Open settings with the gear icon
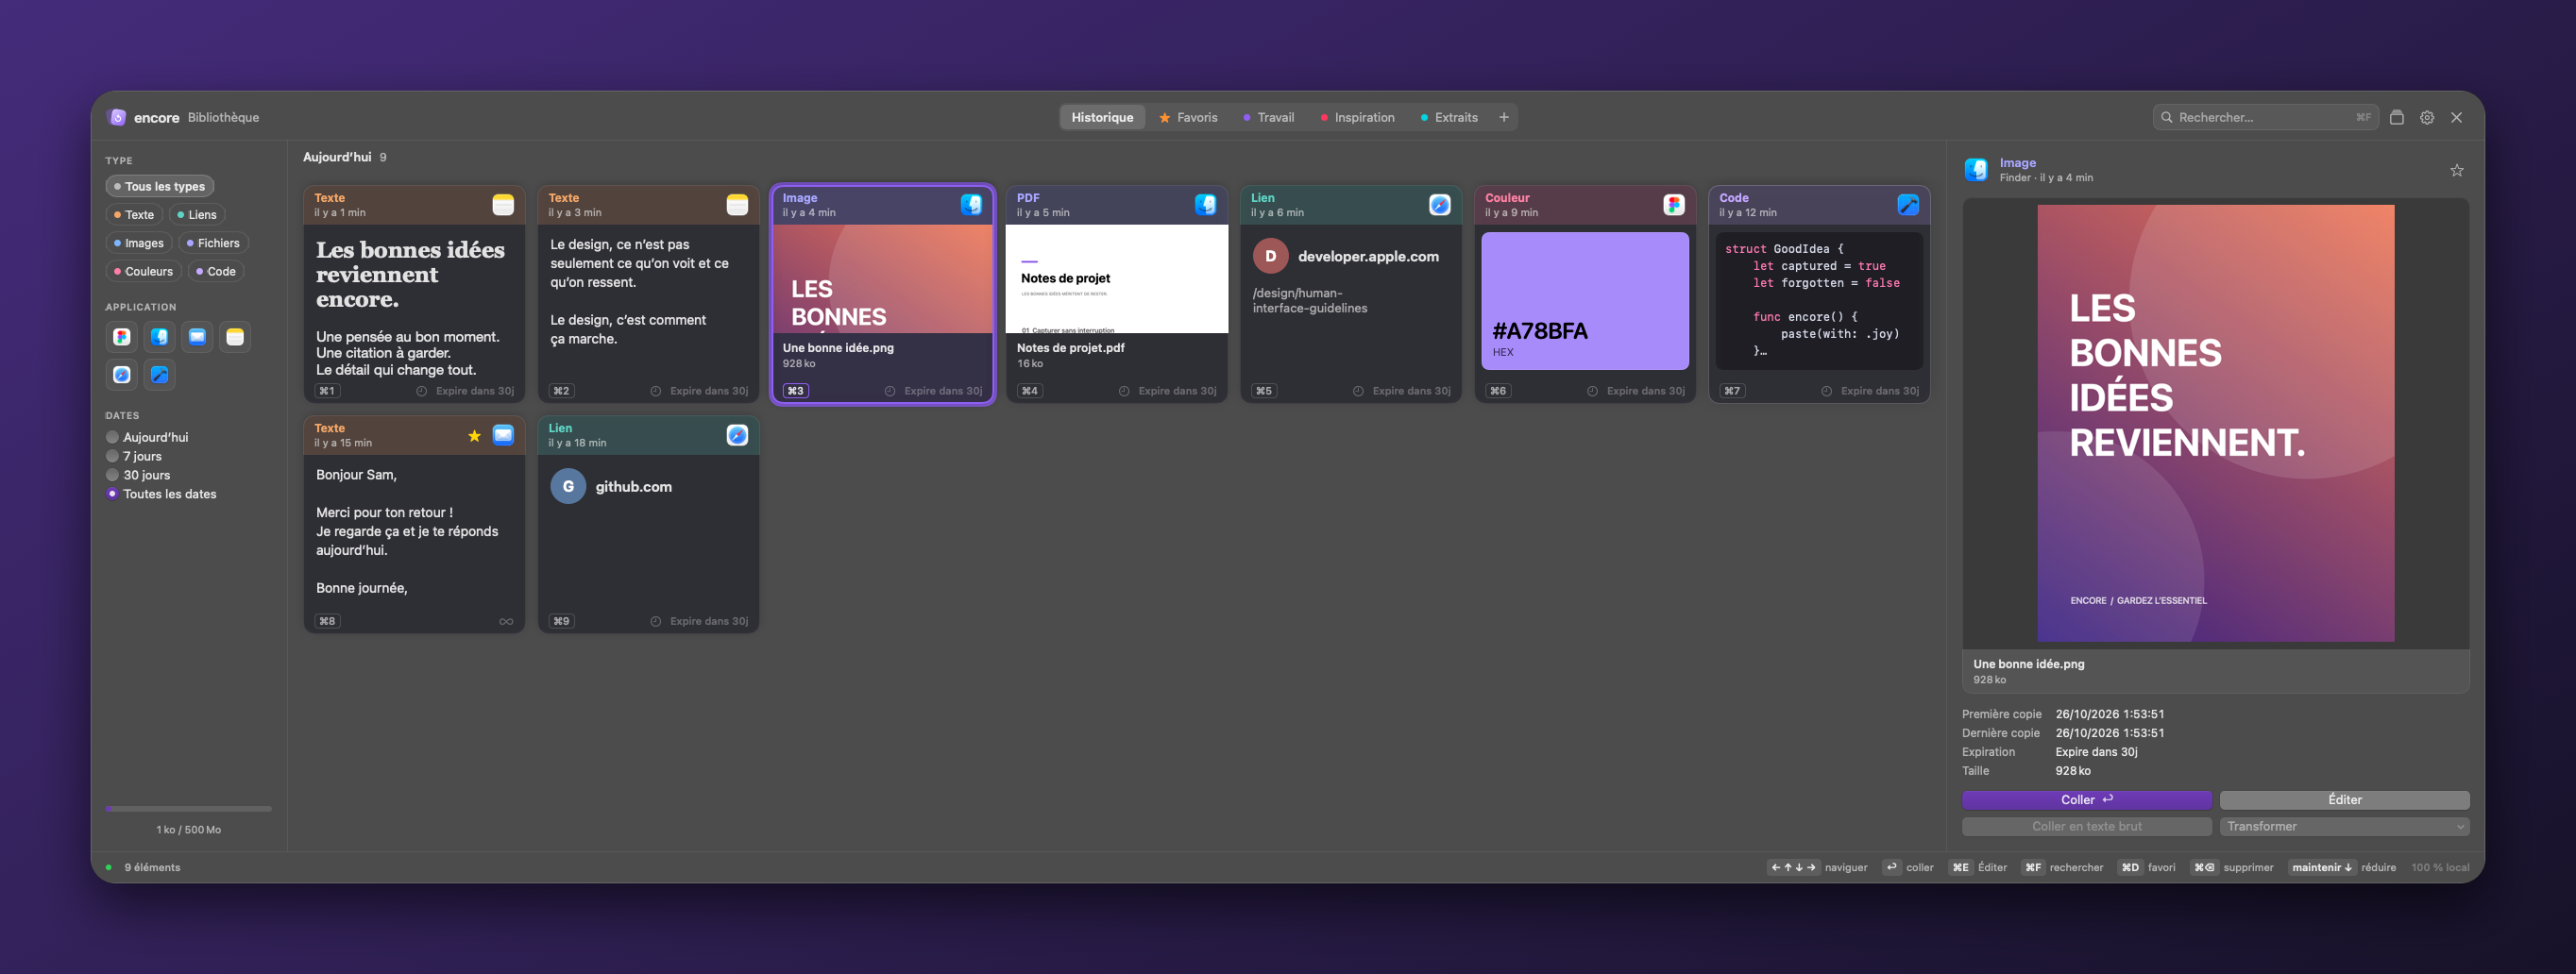2576x974 pixels. coord(2427,118)
